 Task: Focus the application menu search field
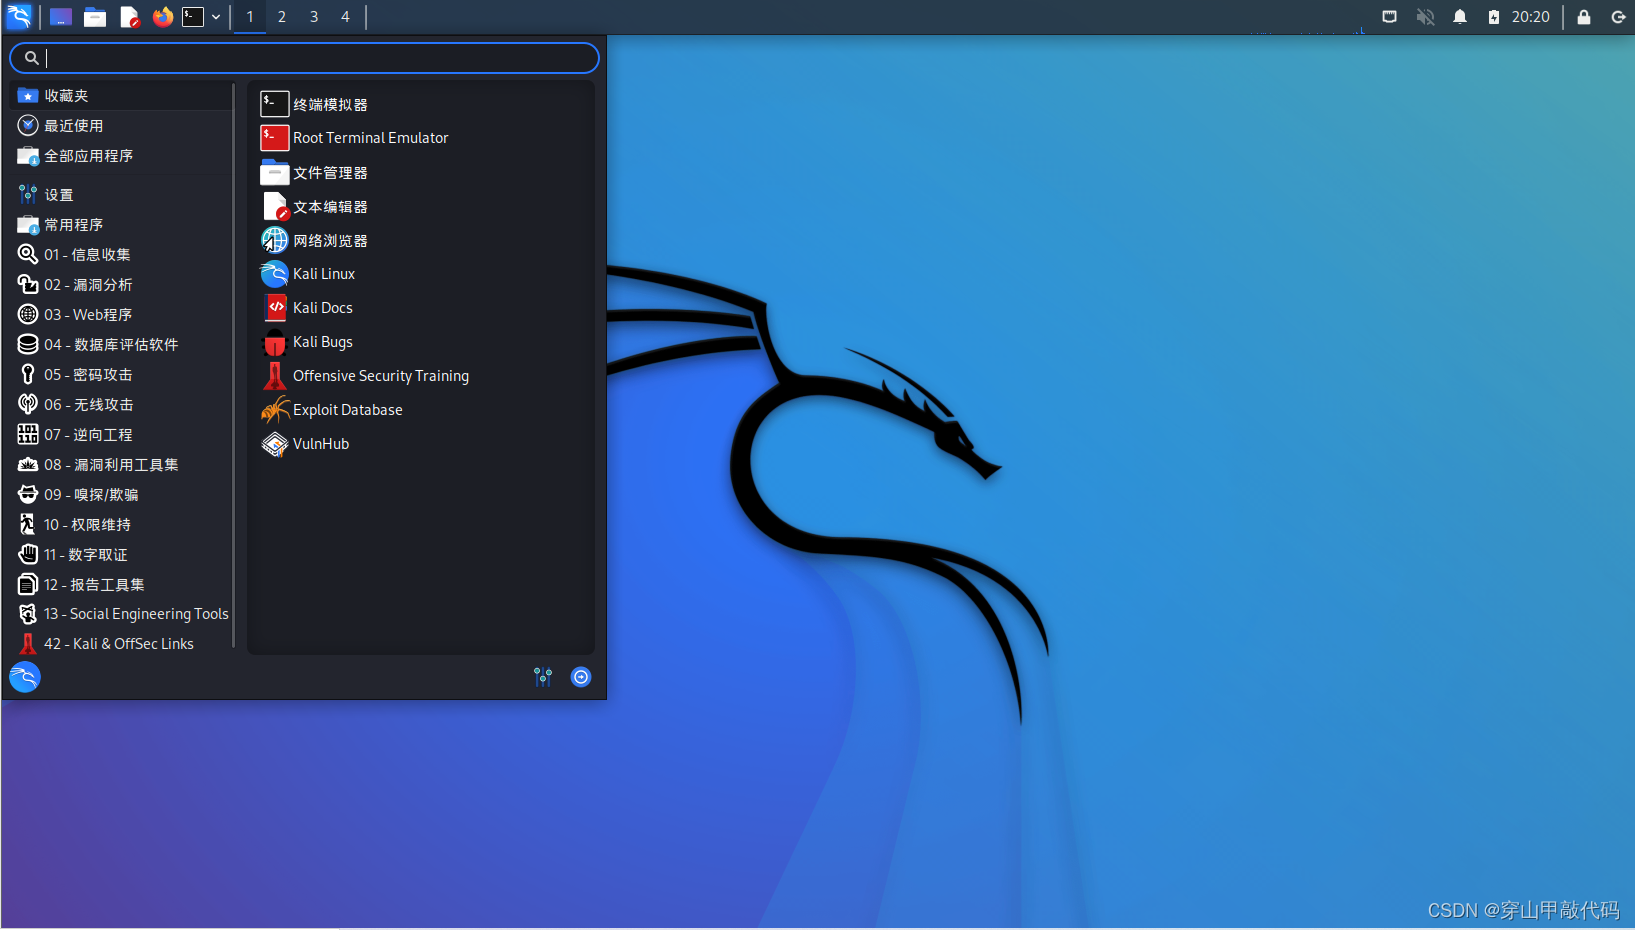304,58
